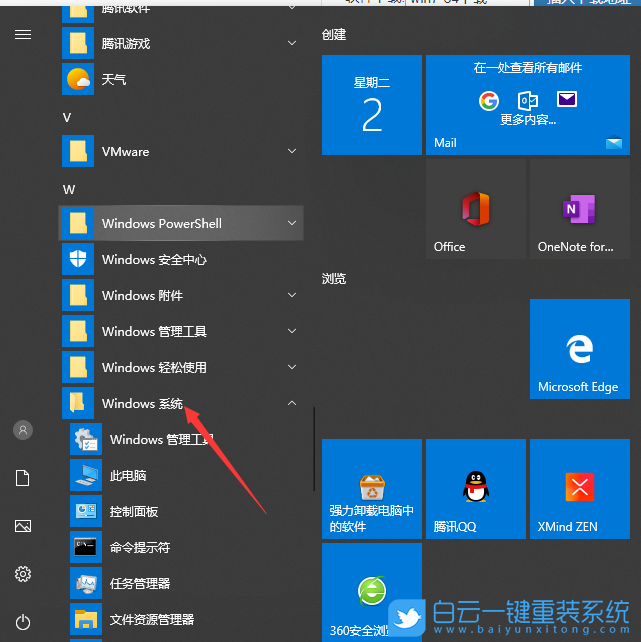Open Pictures from the sidebar
Viewport: 641px width, 642px height.
point(23,526)
